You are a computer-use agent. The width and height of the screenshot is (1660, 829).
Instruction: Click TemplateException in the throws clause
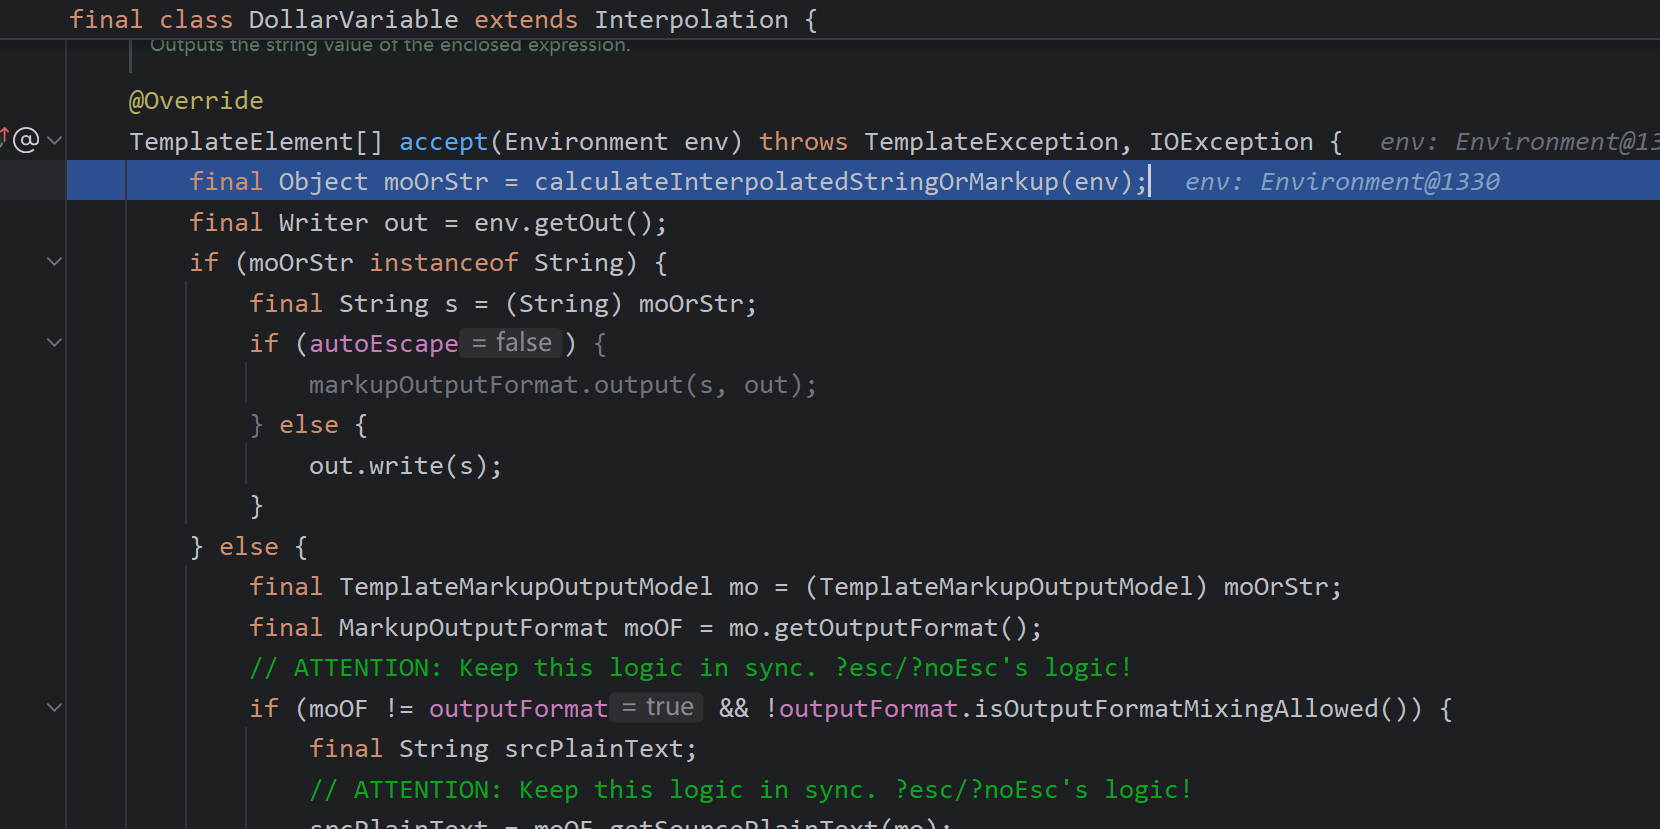click(991, 142)
